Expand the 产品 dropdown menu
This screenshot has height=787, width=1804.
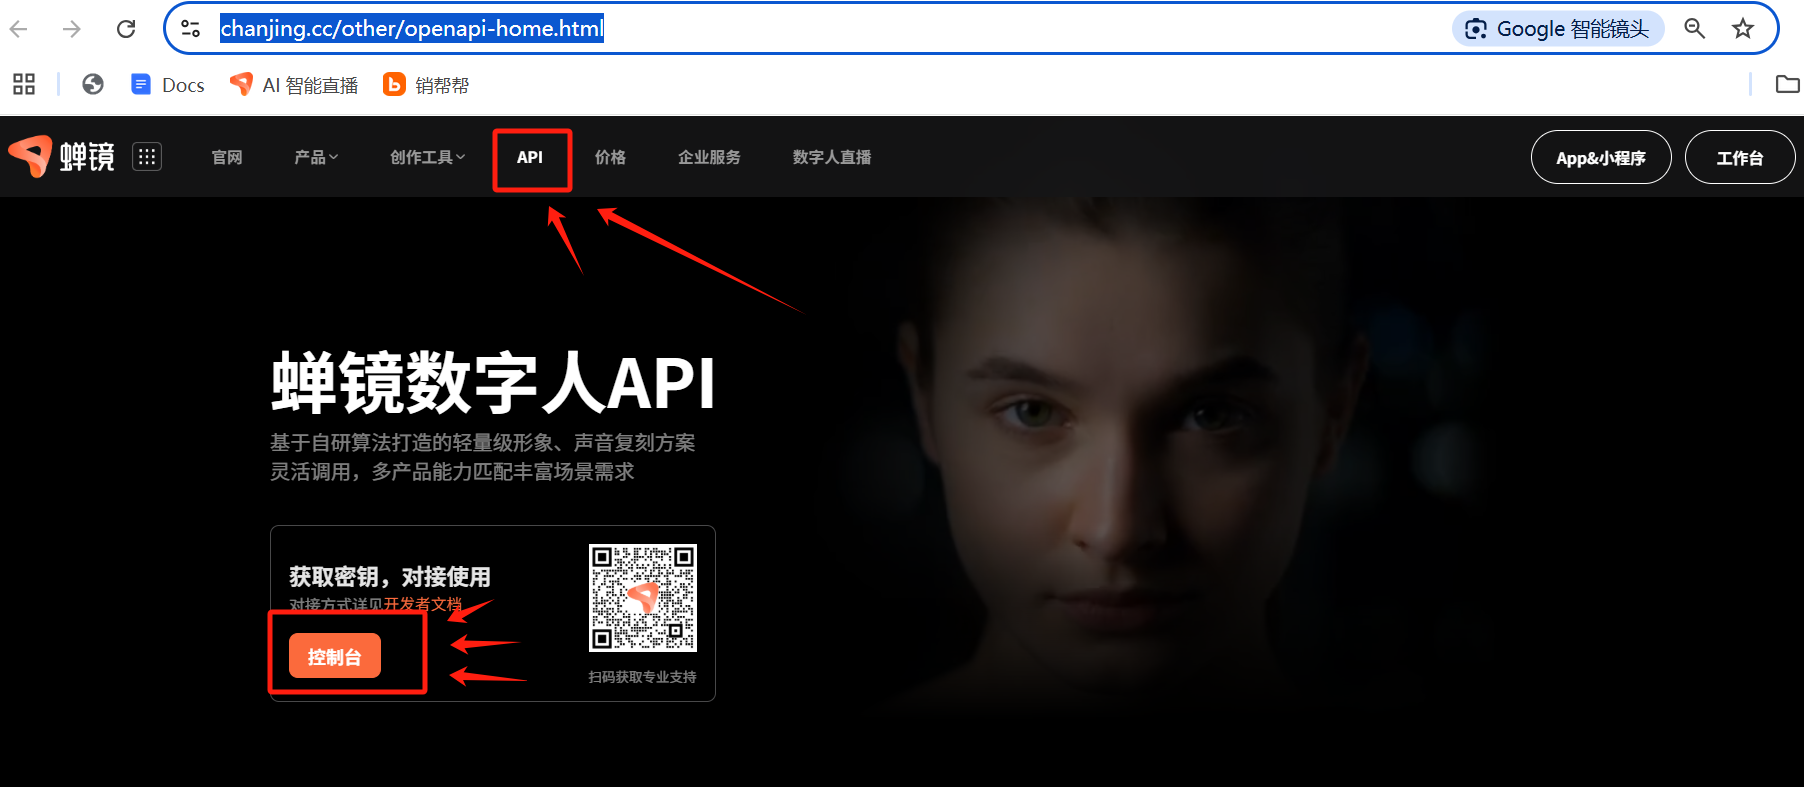[x=316, y=157]
